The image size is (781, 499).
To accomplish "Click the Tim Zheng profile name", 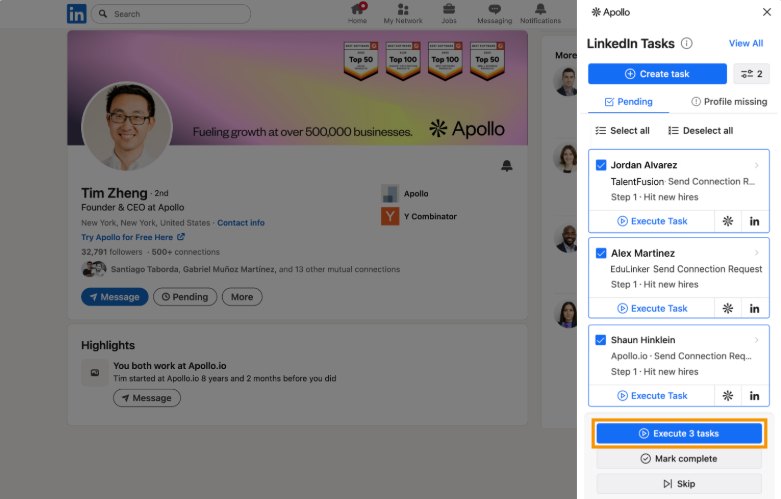I will click(x=114, y=193).
